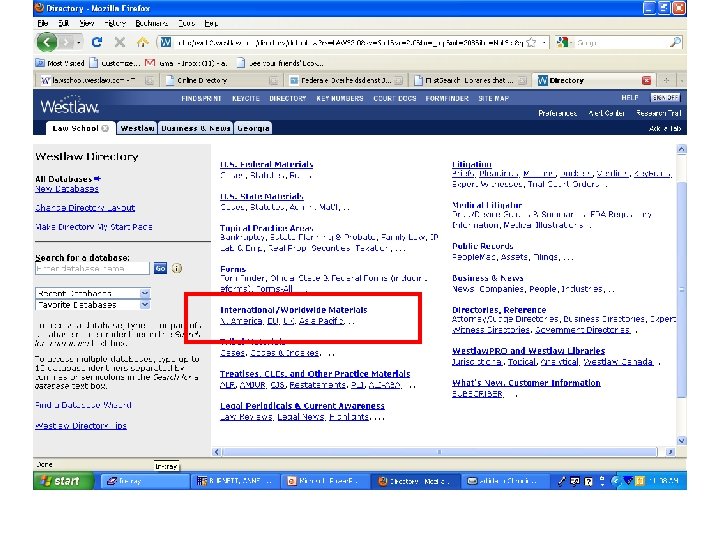The width and height of the screenshot is (720, 540).
Task: Open the New Databases link
Action: (67, 189)
